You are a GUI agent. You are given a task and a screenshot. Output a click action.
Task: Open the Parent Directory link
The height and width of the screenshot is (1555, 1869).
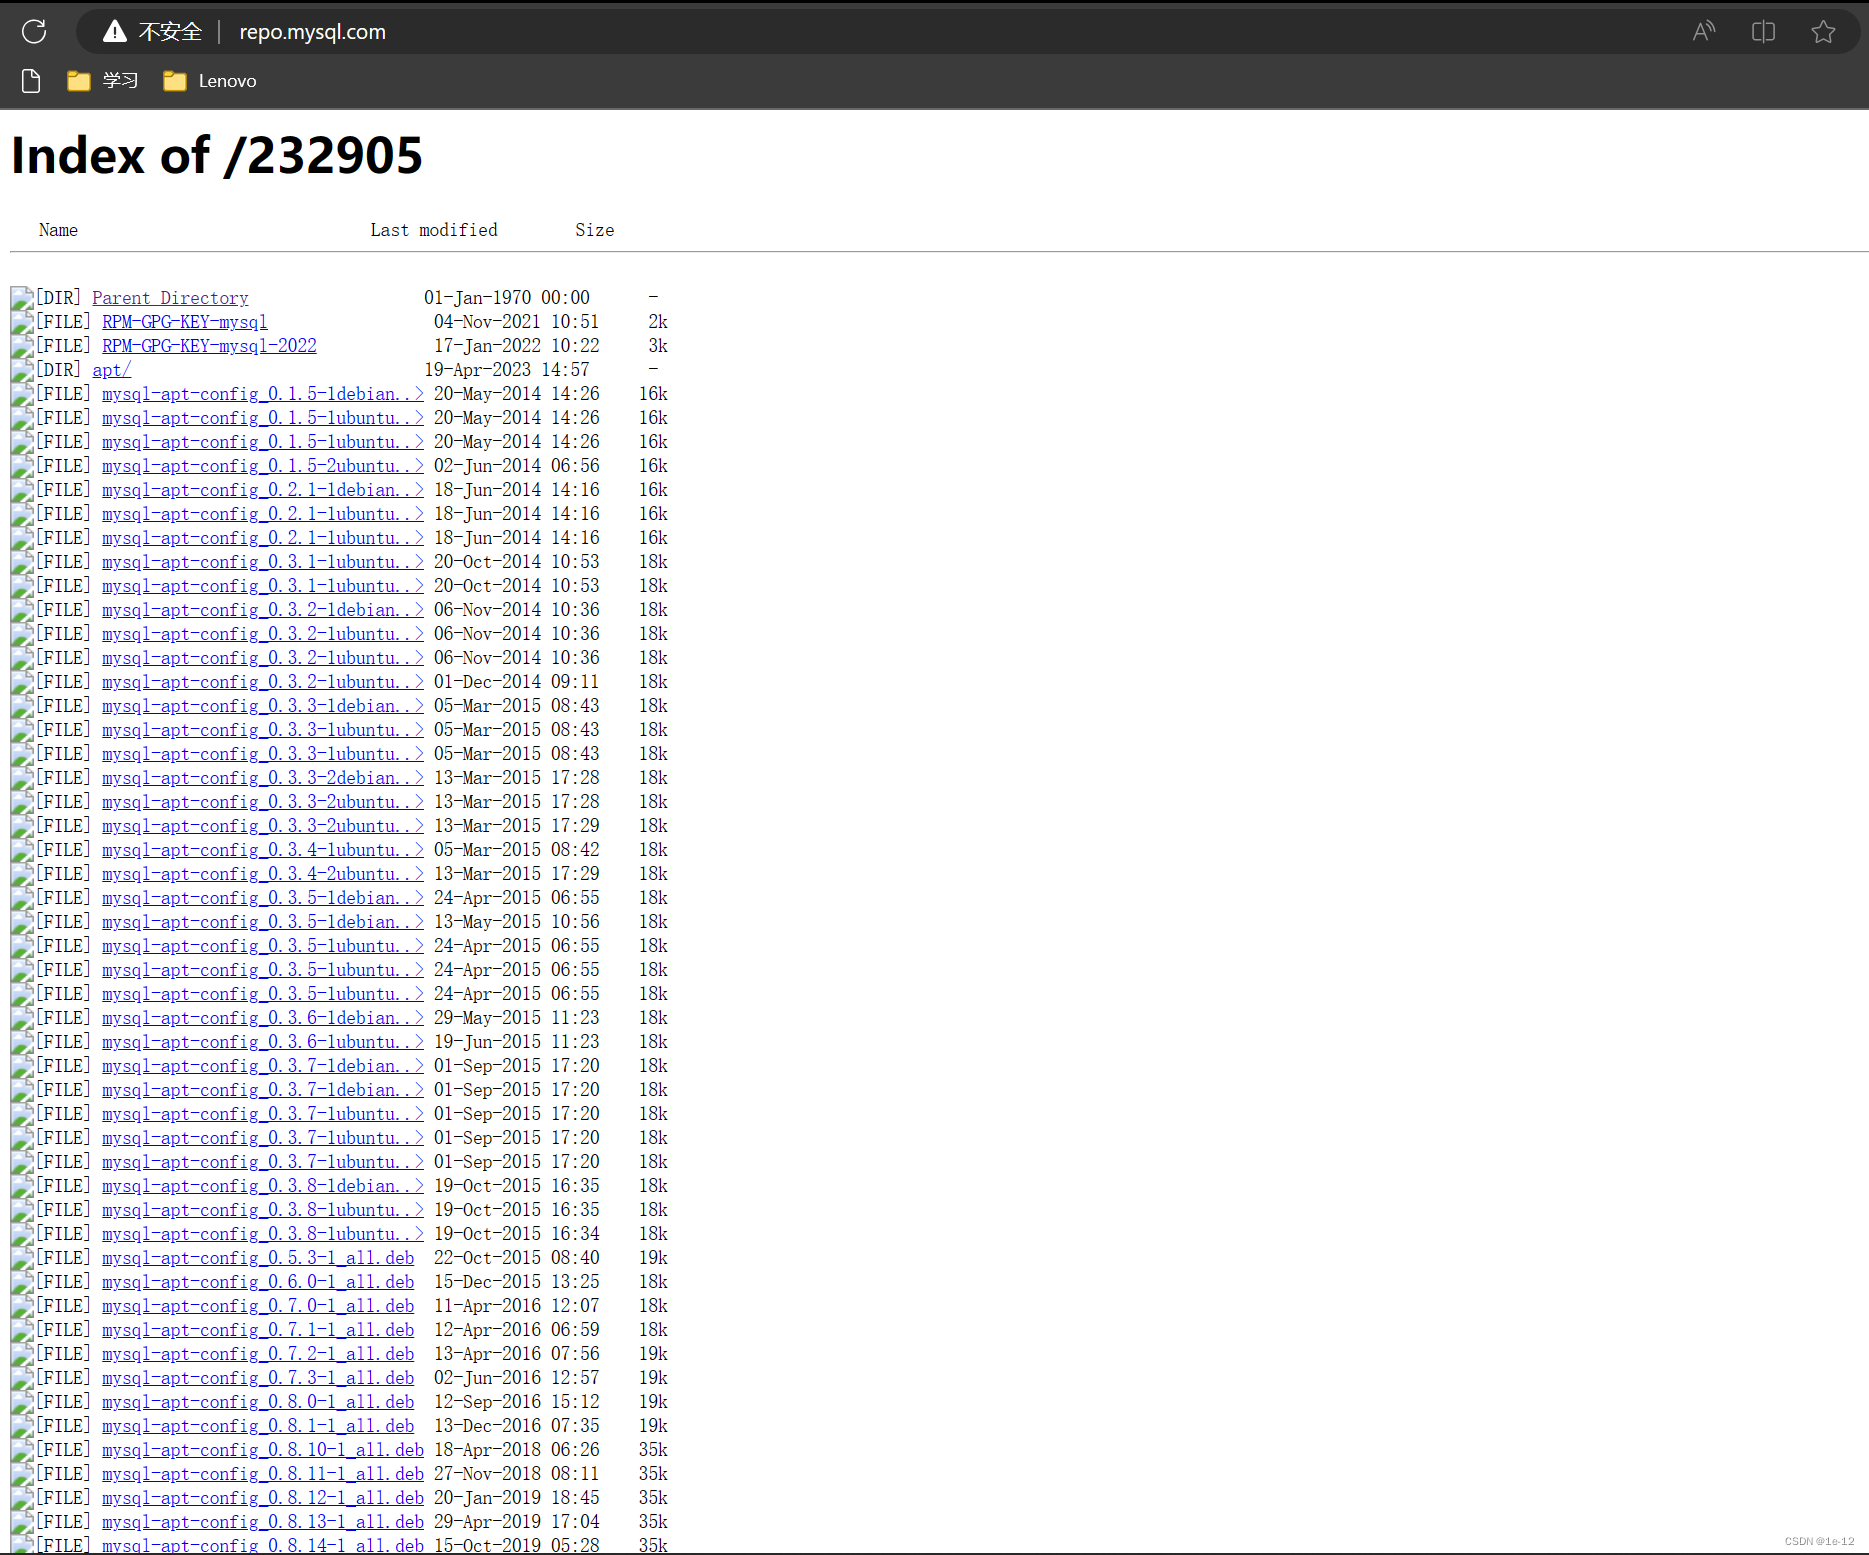pos(170,298)
